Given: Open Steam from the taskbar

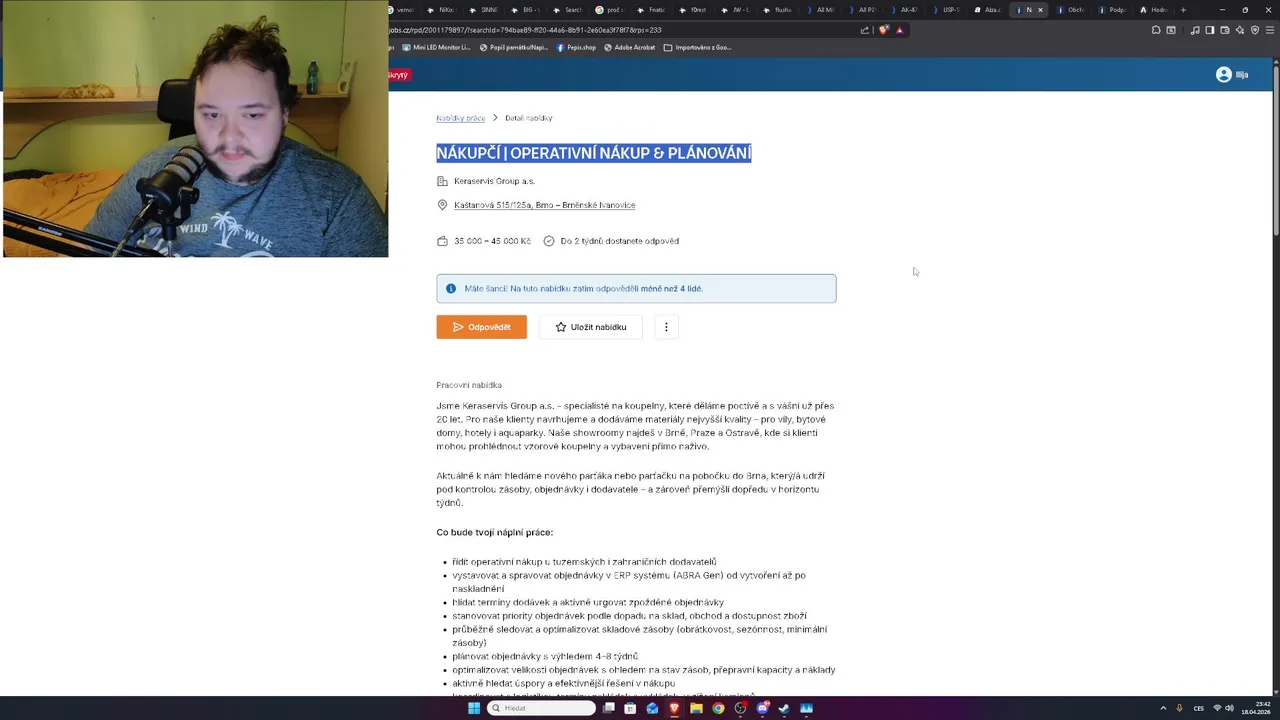Looking at the screenshot, I should click(x=784, y=708).
